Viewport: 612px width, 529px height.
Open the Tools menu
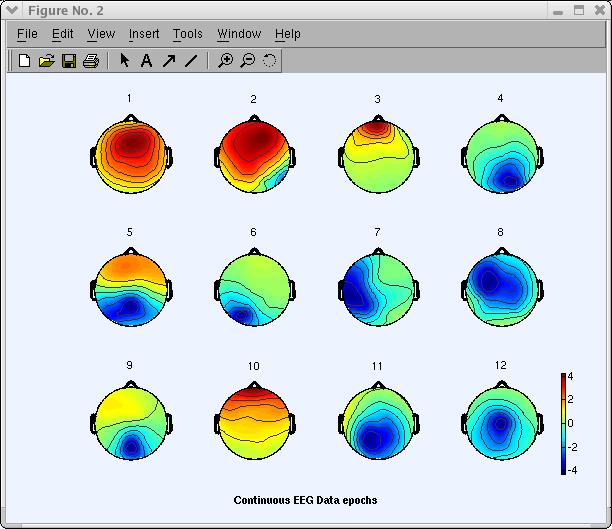pos(187,34)
